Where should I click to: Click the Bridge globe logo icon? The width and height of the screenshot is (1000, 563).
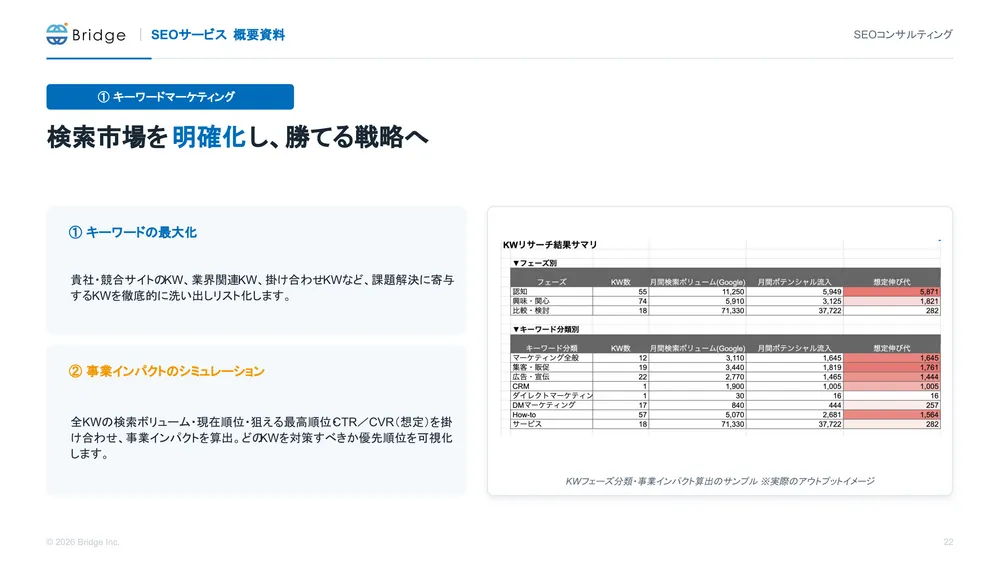point(57,34)
